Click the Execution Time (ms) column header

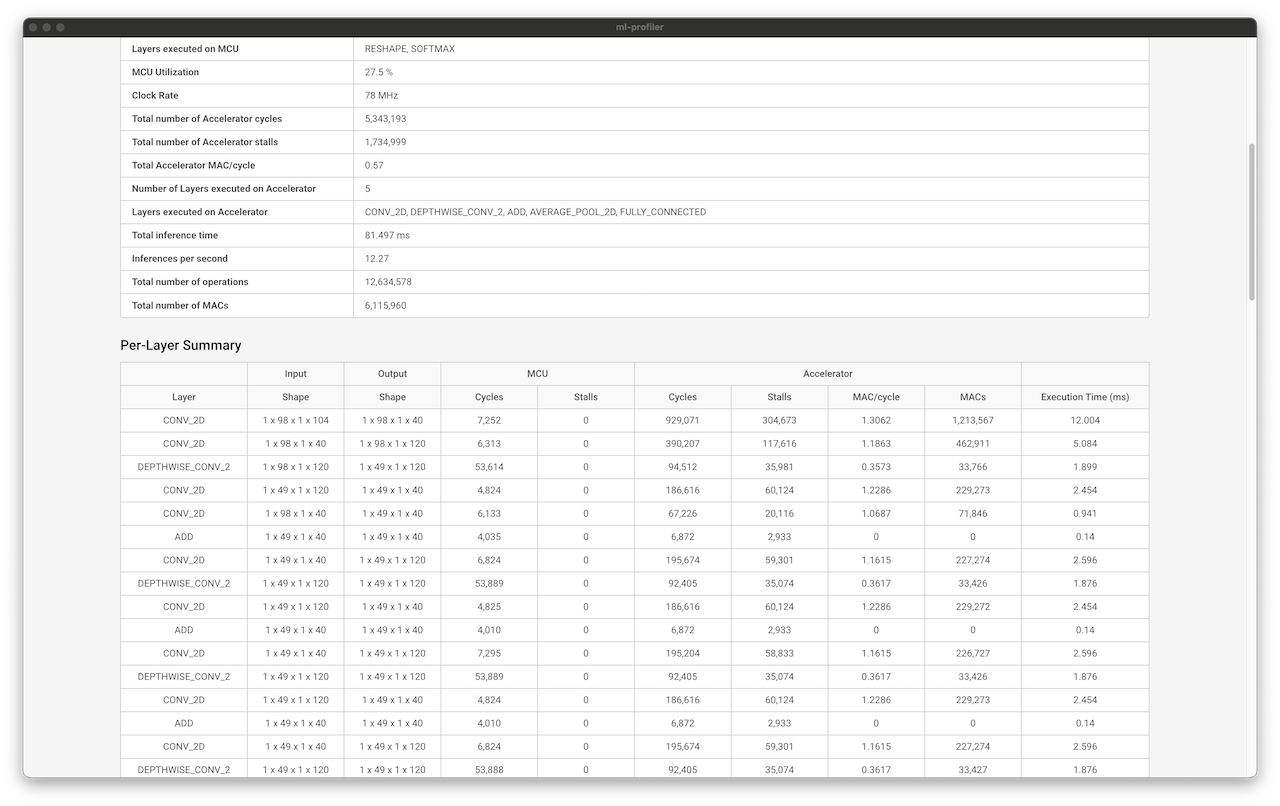pyautogui.click(x=1085, y=397)
